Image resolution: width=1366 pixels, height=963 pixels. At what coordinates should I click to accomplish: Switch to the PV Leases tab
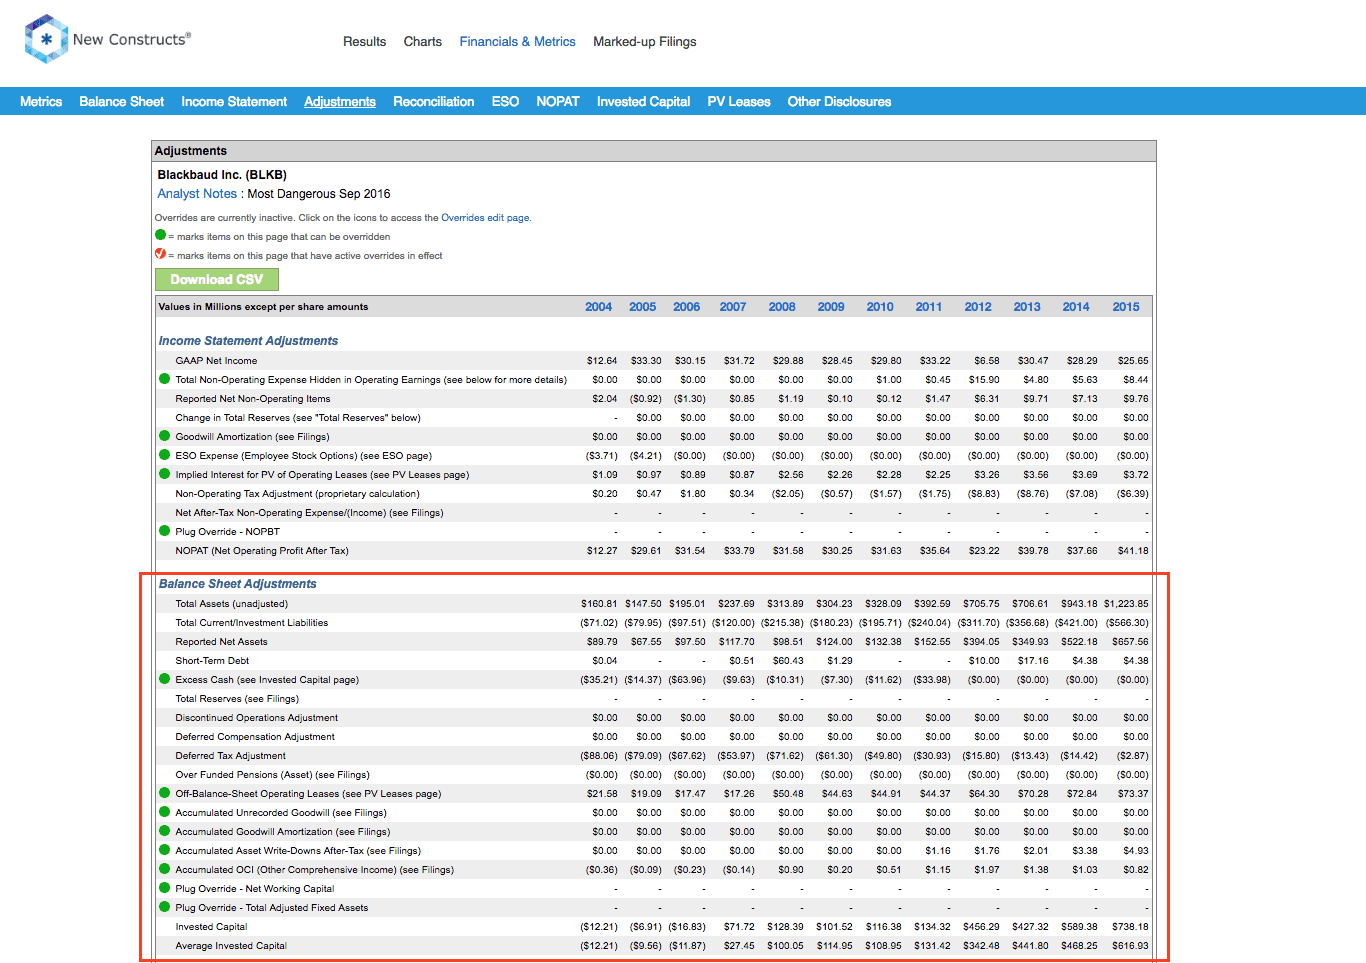pos(739,102)
